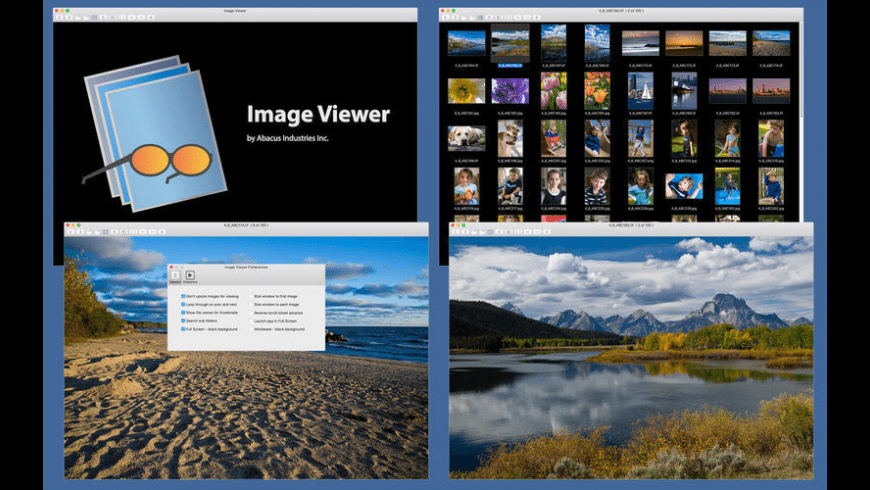
Task: Open the General tab in Preferences
Action: (175, 276)
